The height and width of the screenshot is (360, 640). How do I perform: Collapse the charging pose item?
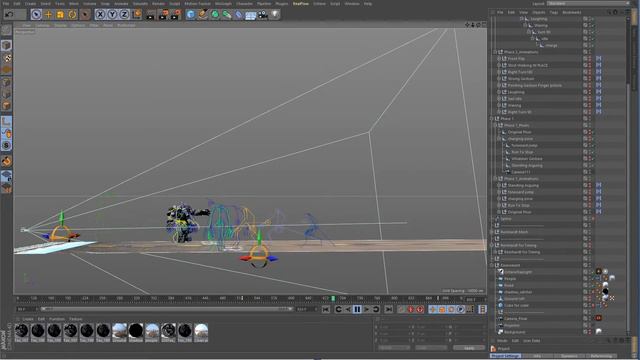click(499, 139)
